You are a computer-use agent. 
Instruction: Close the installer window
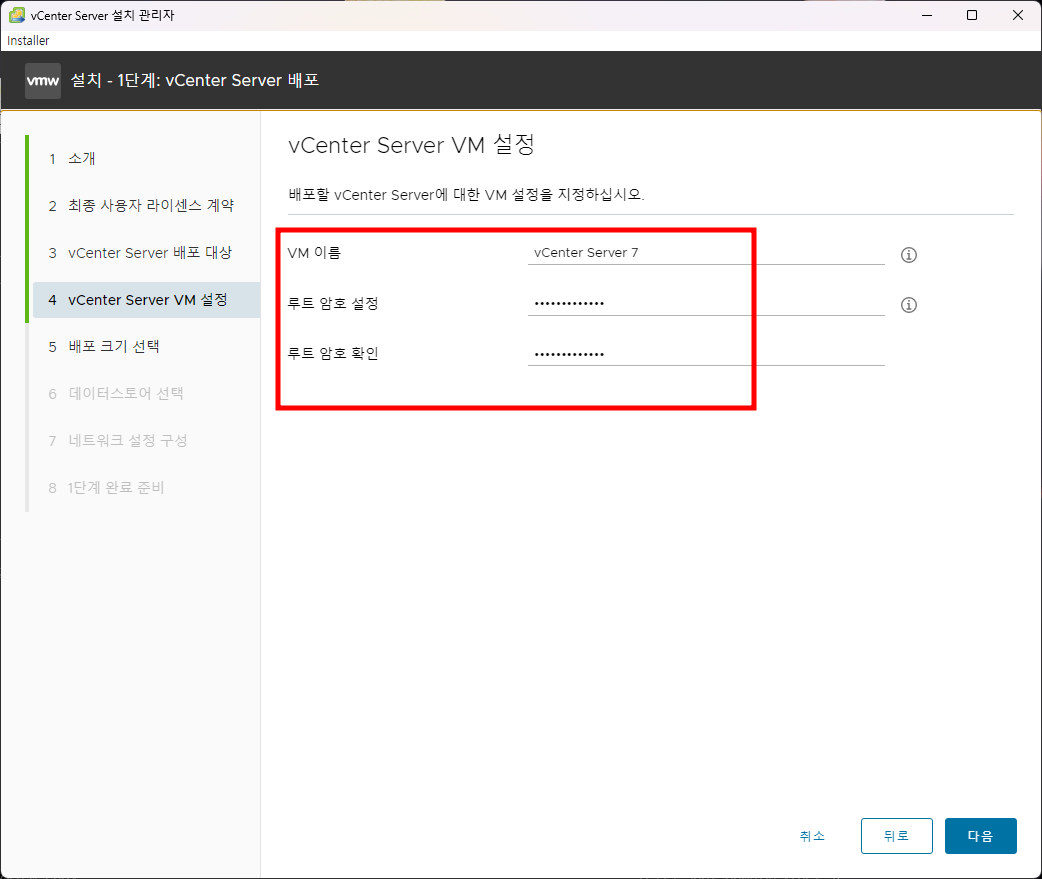pyautogui.click(x=1017, y=15)
